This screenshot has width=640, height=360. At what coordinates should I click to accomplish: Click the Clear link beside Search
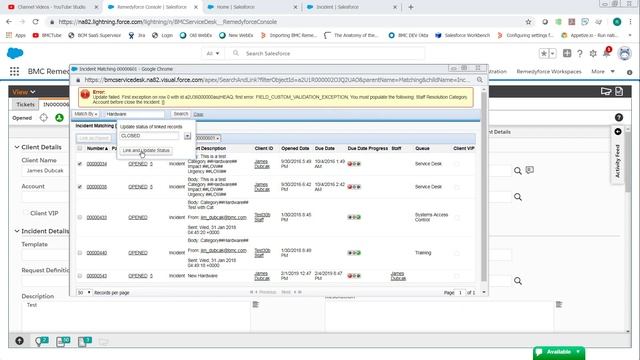pos(198,114)
